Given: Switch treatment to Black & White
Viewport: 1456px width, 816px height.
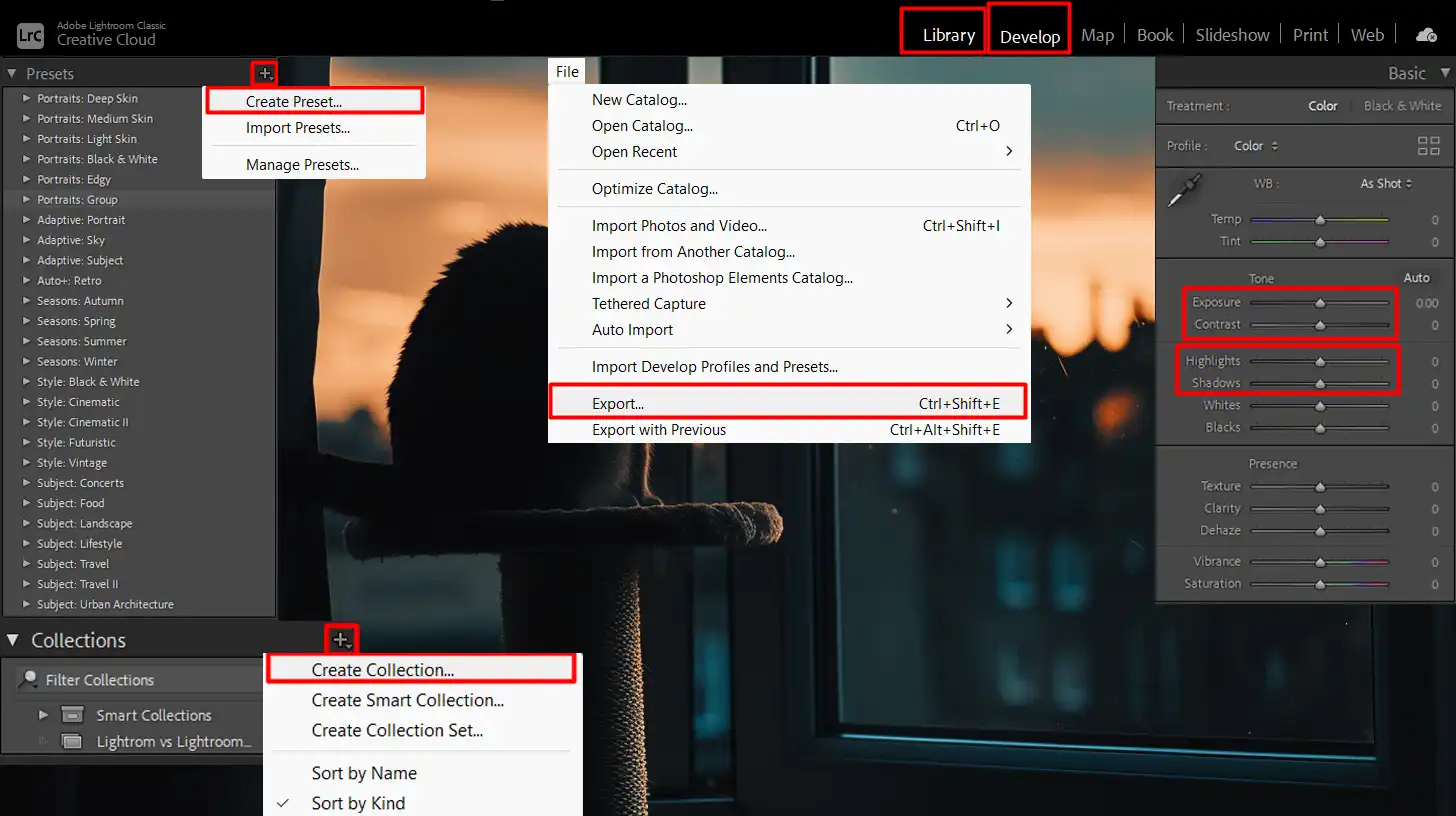Looking at the screenshot, I should (x=1402, y=106).
